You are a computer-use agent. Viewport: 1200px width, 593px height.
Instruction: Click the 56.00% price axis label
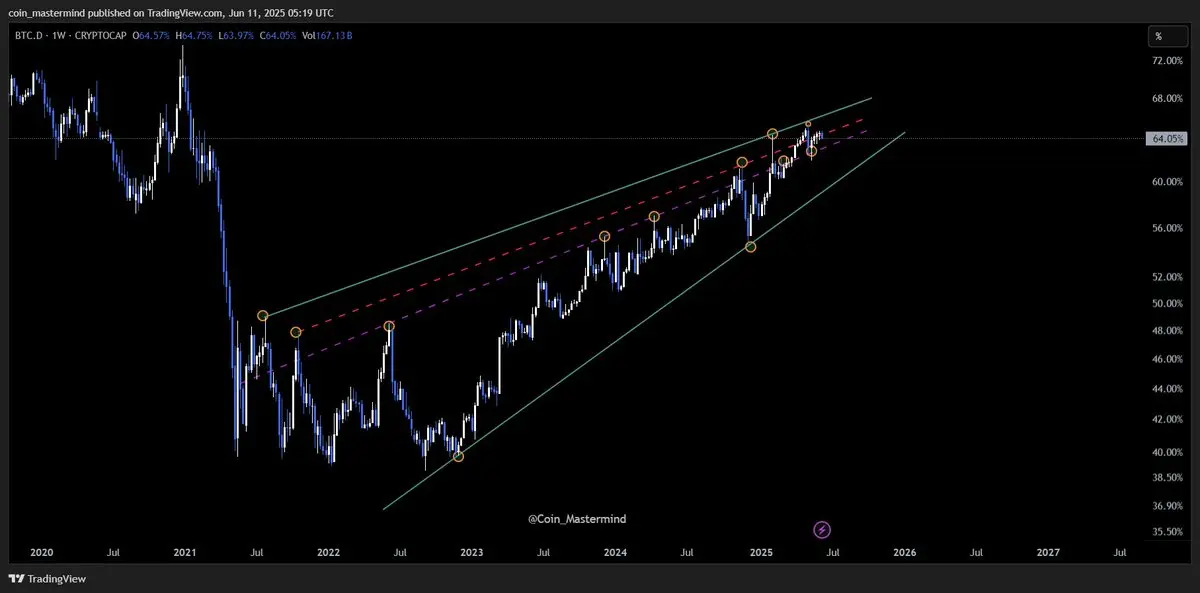(1168, 229)
